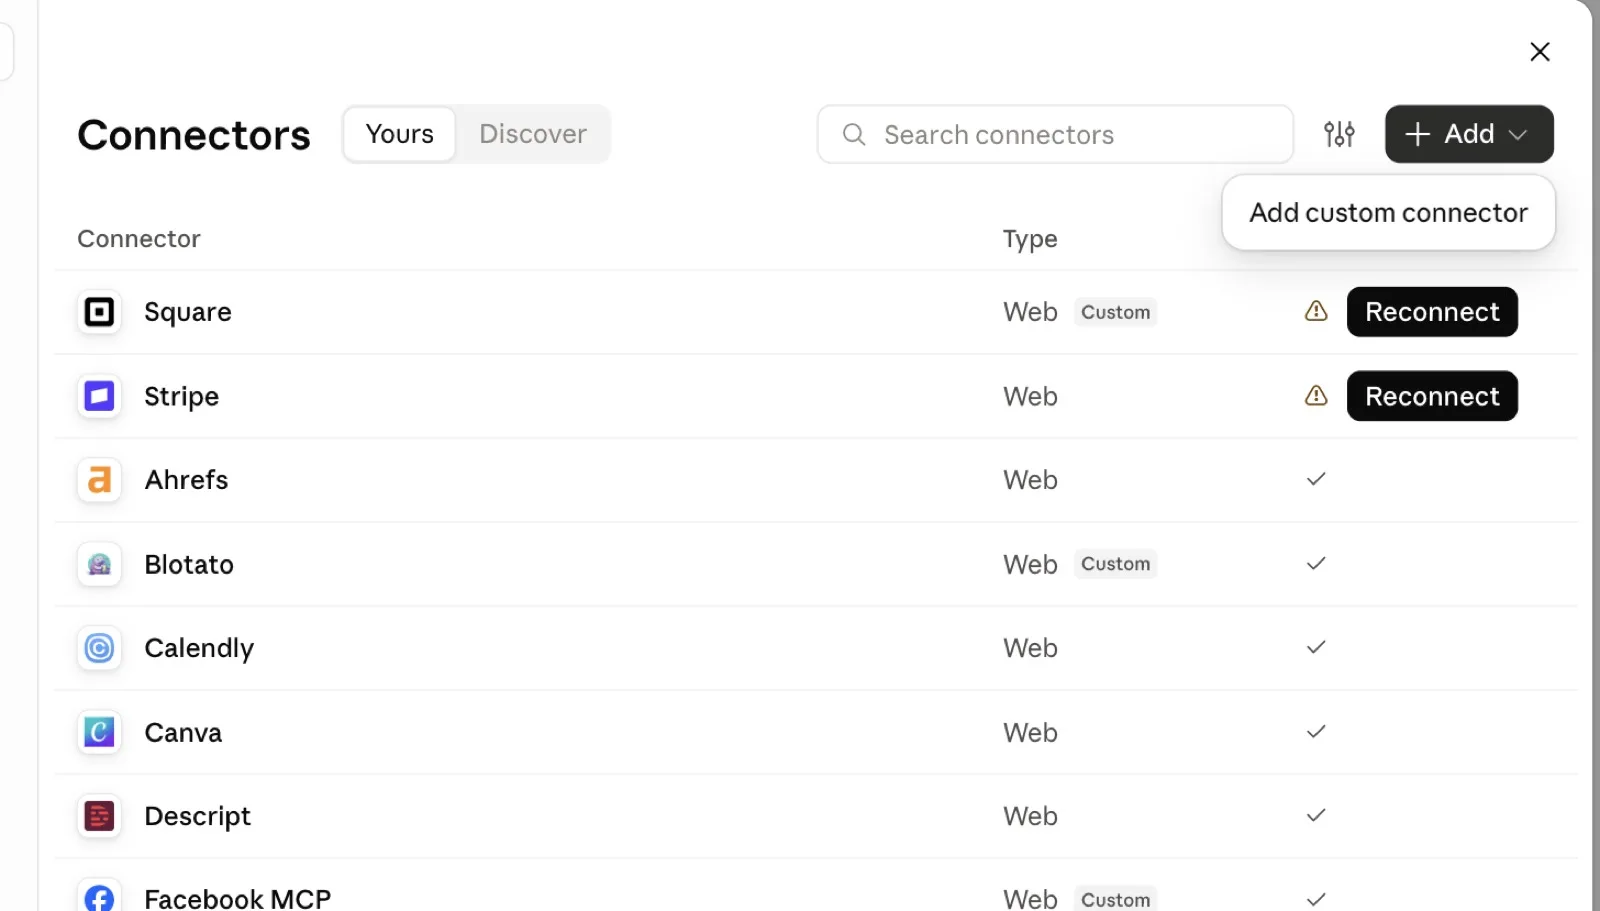Click the checkmark in the Calendly row

click(1316, 647)
